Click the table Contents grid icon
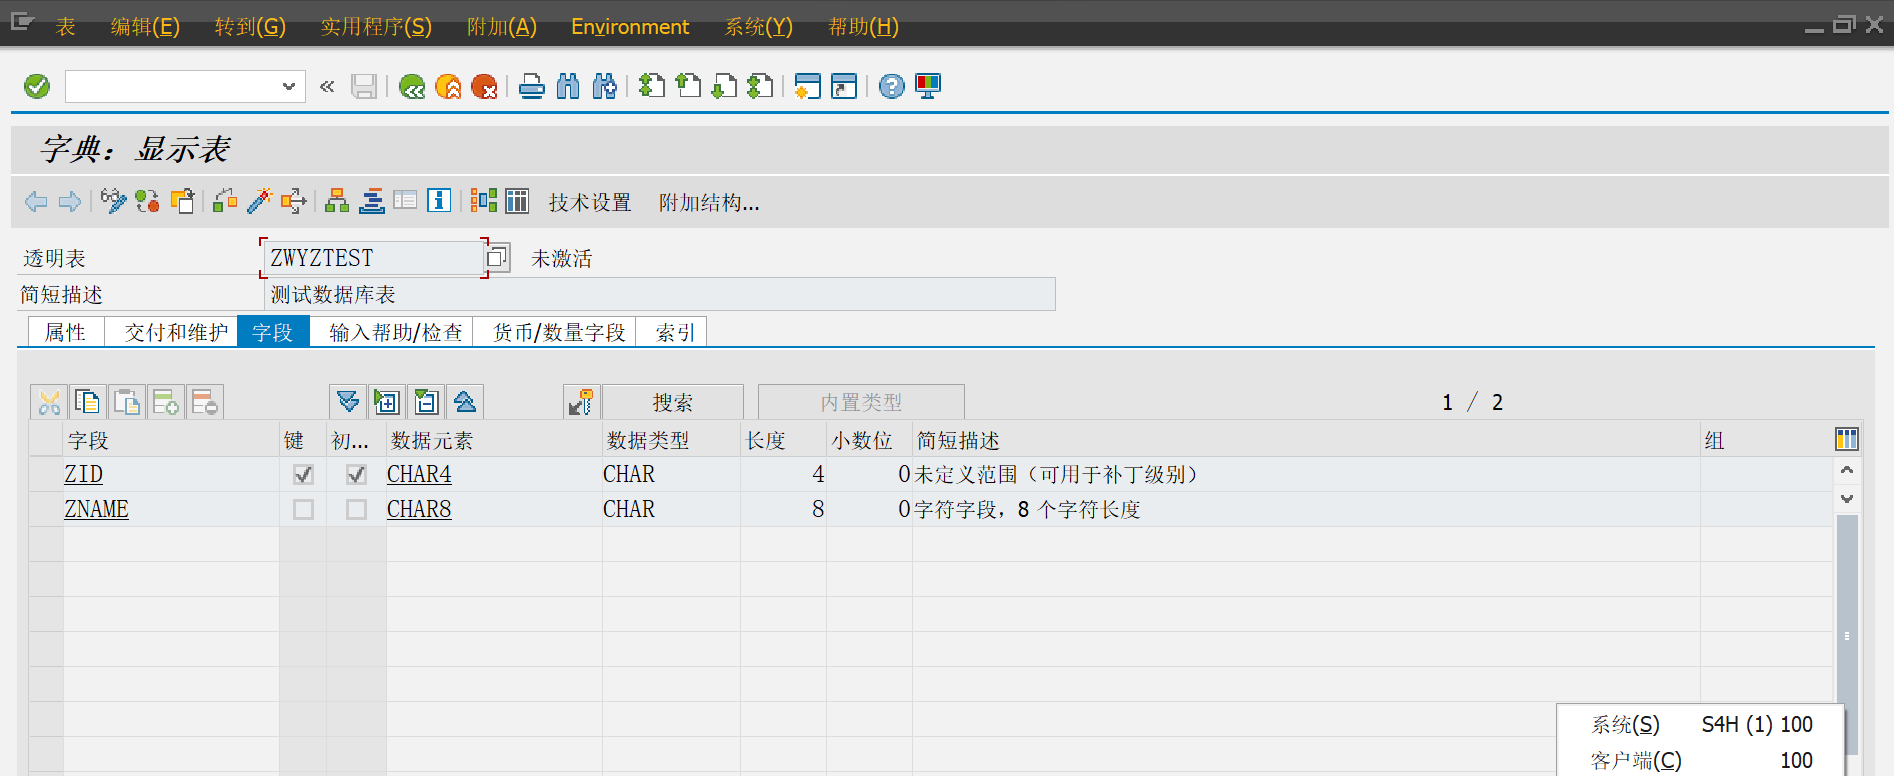The image size is (1894, 776). pos(517,201)
